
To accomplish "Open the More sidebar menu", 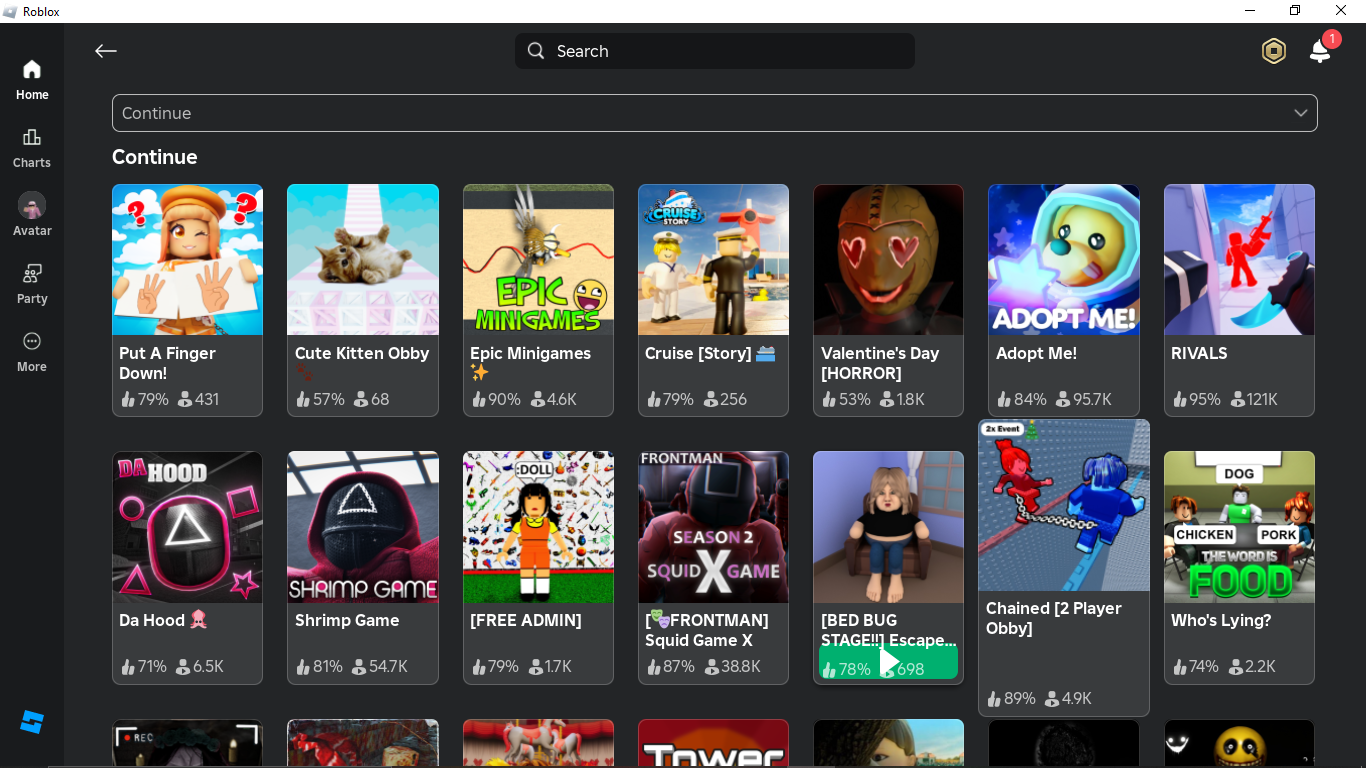I will [x=32, y=352].
